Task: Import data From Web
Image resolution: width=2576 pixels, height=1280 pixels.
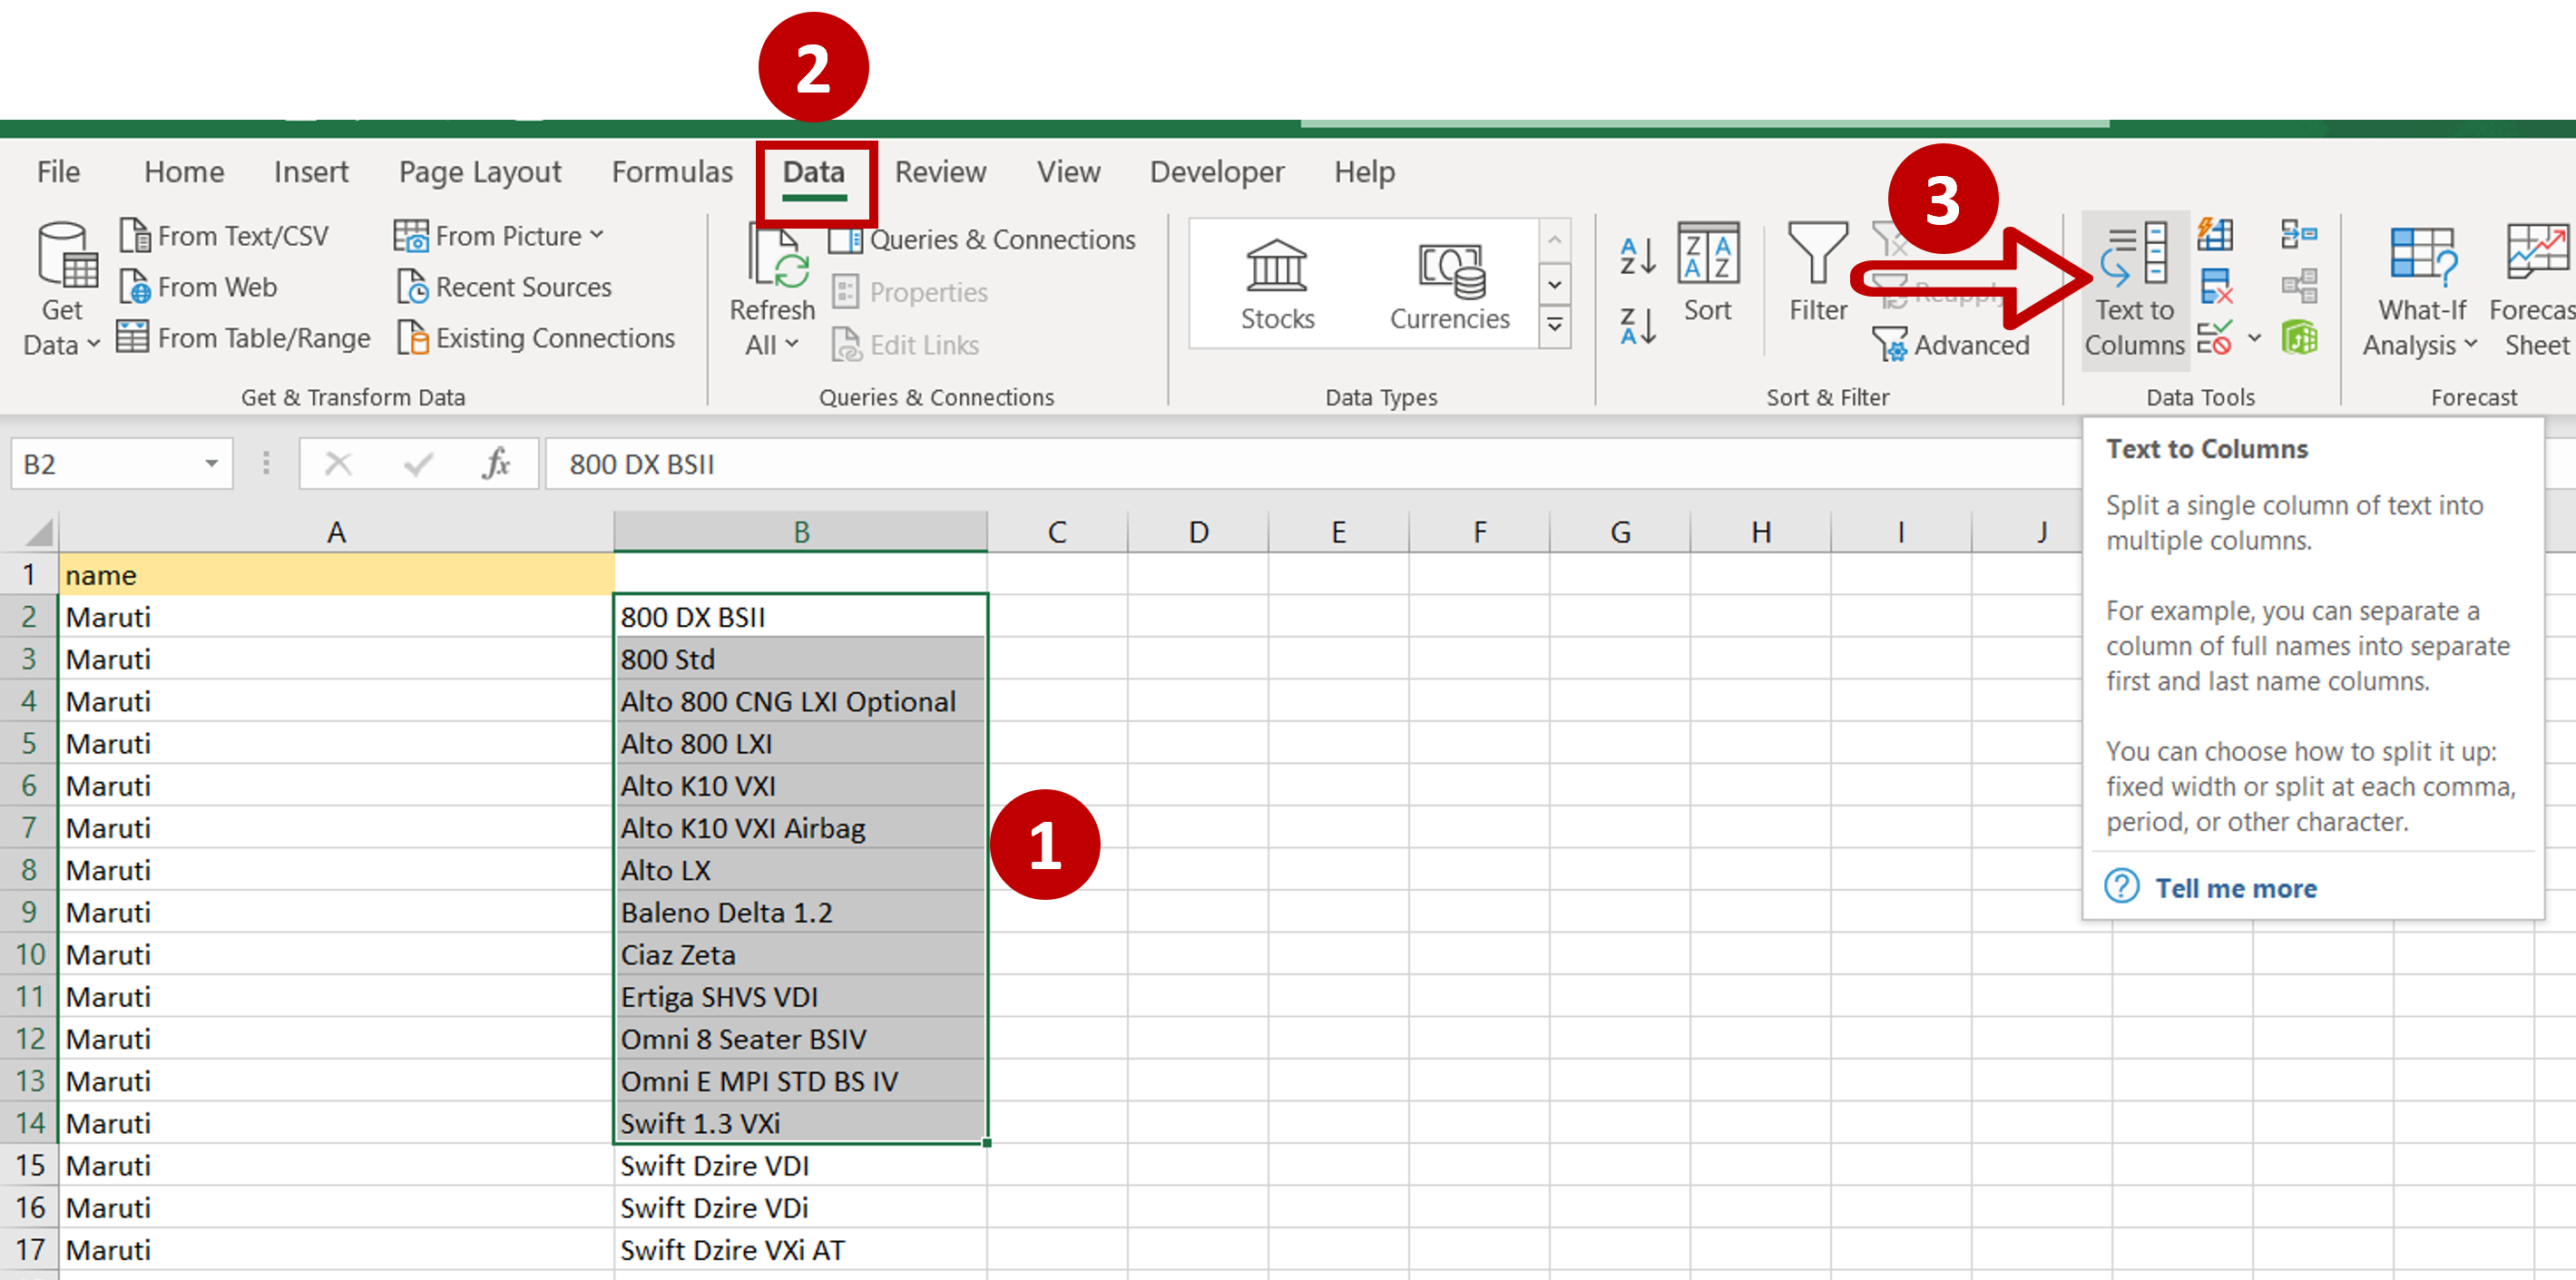Action: (x=198, y=287)
